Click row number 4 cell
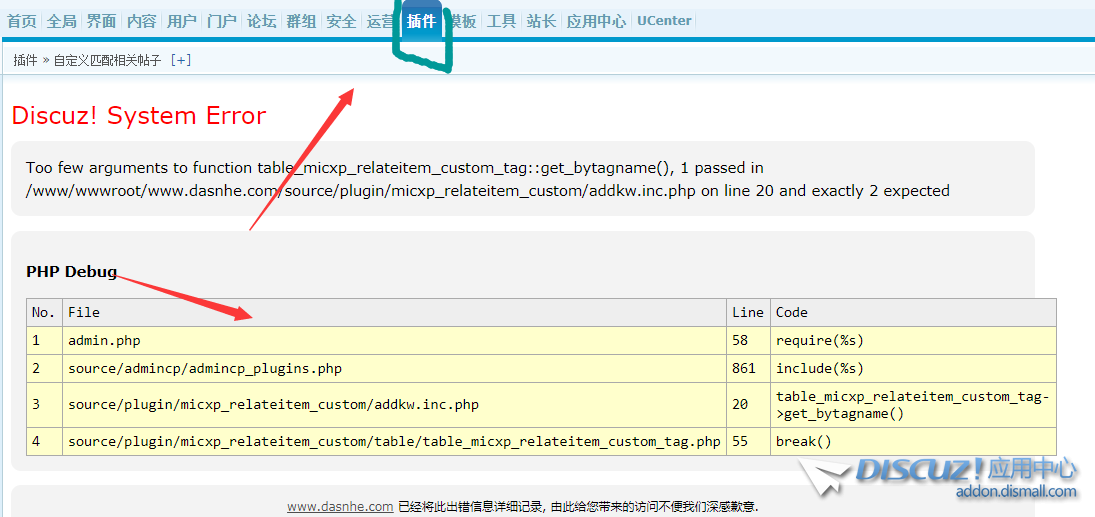Image resolution: width=1095 pixels, height=517 pixels. [44, 442]
